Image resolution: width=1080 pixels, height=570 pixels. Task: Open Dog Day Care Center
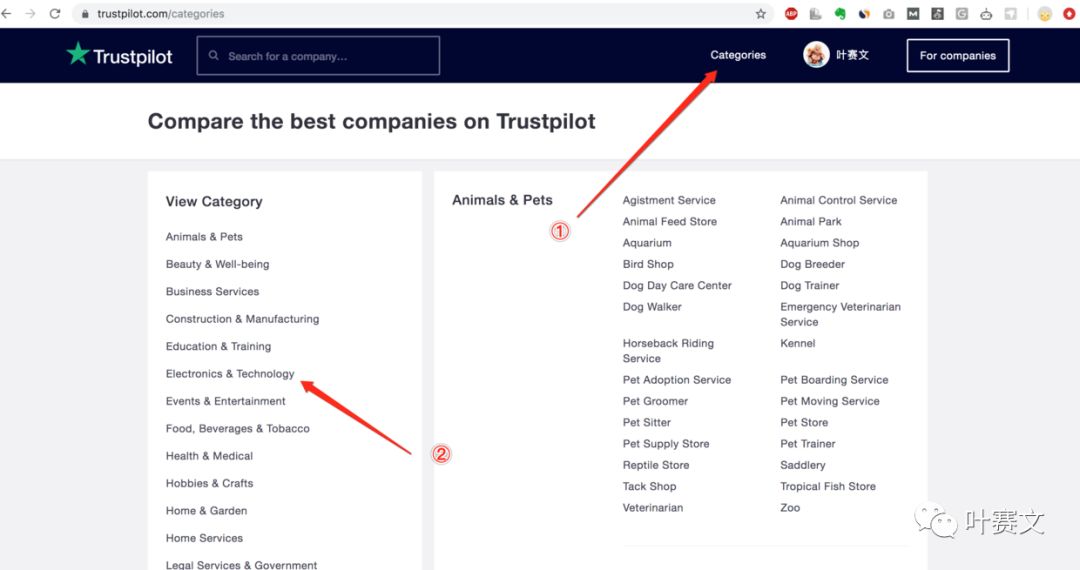click(677, 286)
